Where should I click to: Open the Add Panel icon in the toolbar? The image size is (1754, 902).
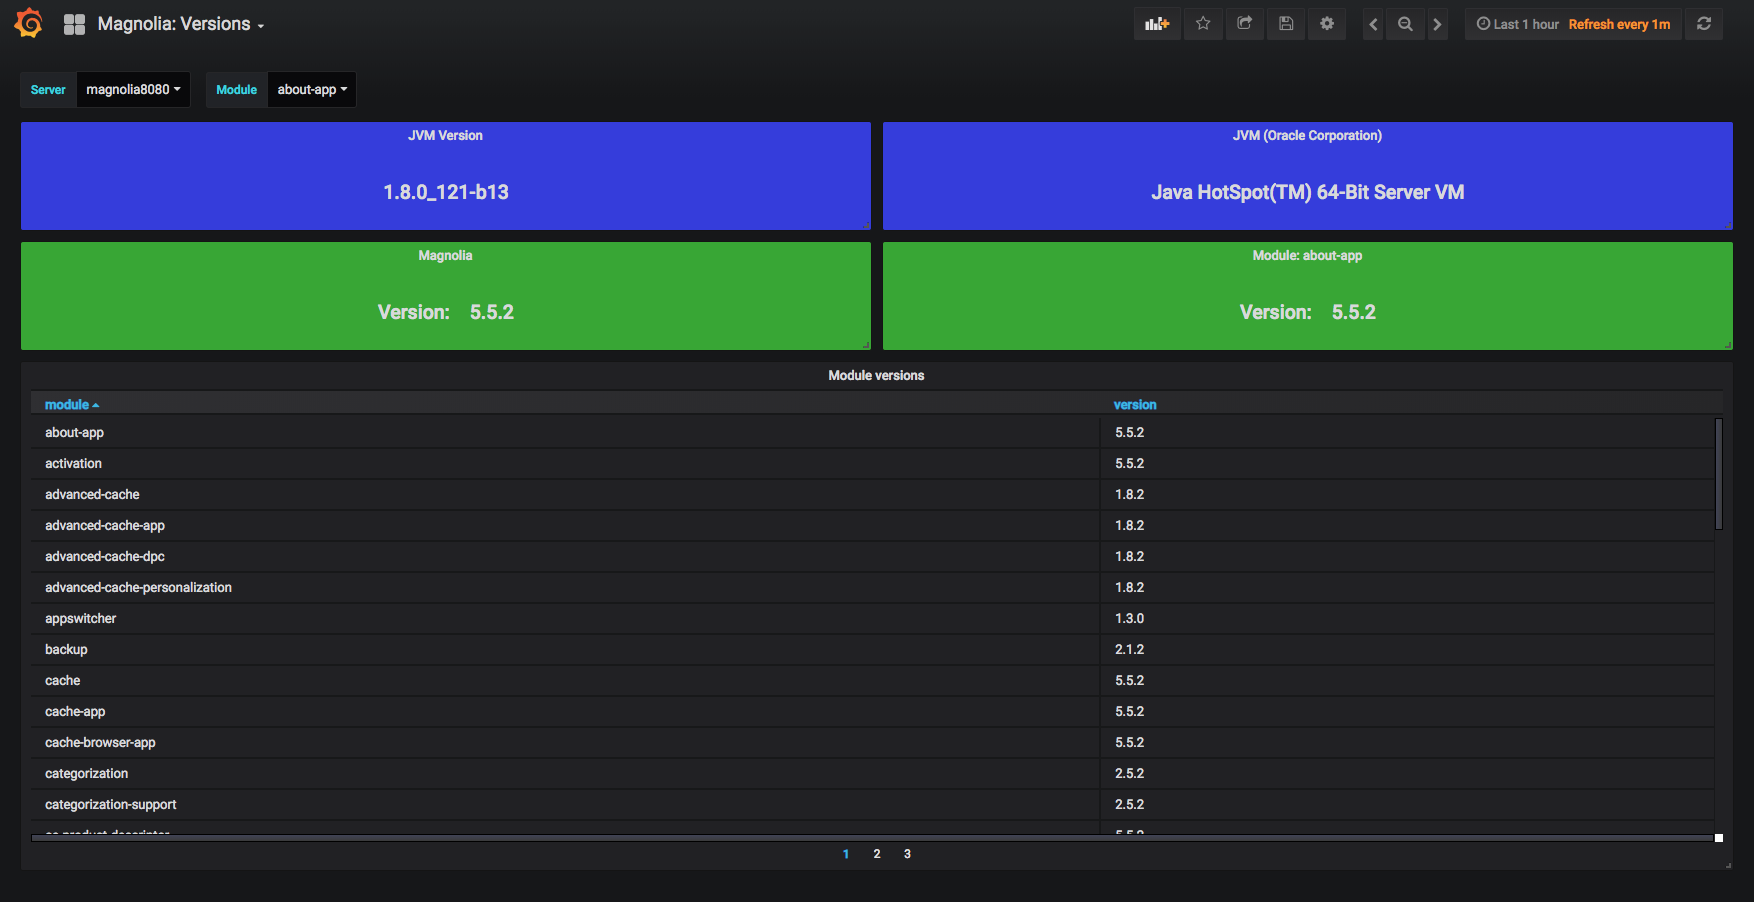pos(1157,23)
